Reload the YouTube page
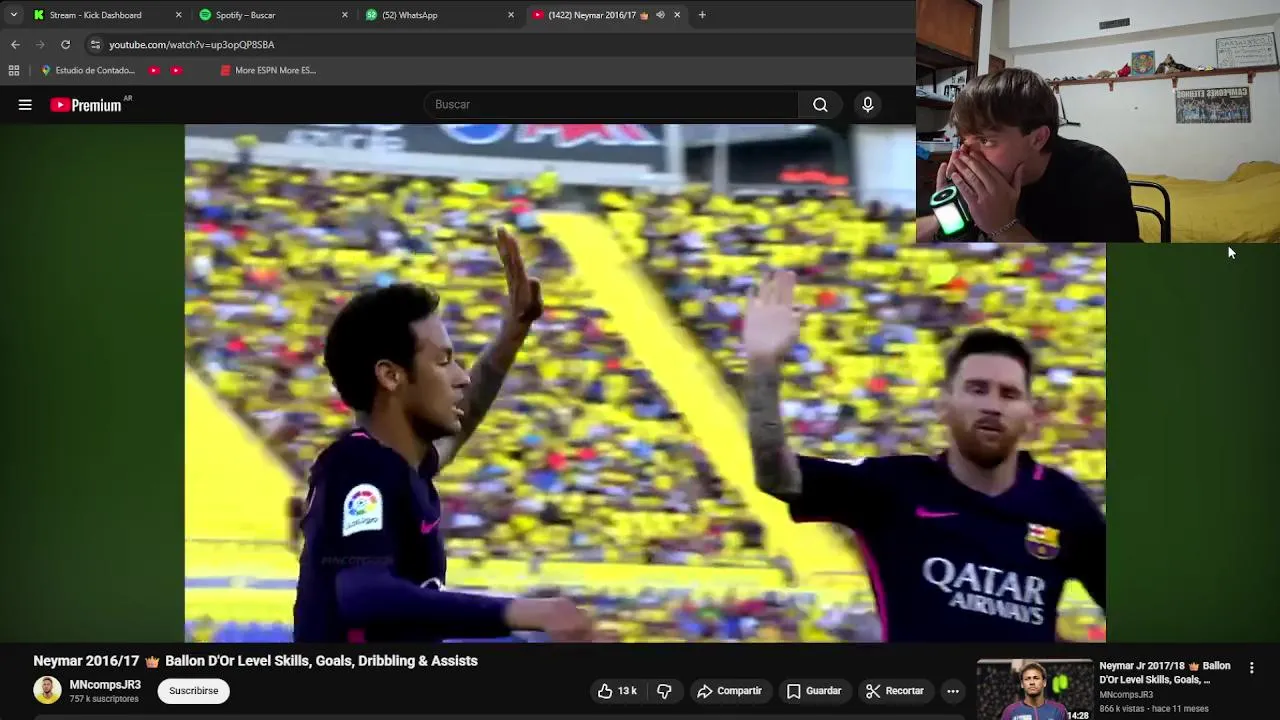 (65, 44)
